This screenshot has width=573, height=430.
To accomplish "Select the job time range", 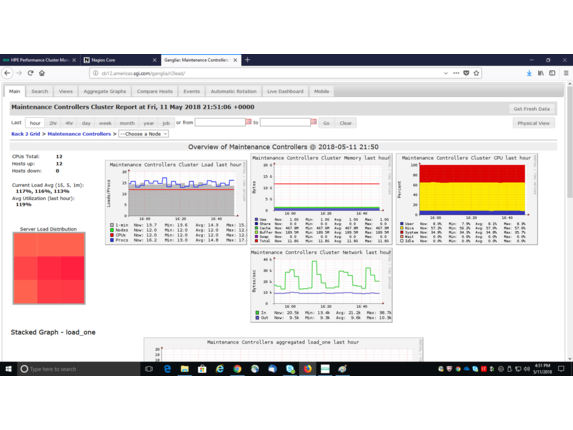I will click(166, 123).
